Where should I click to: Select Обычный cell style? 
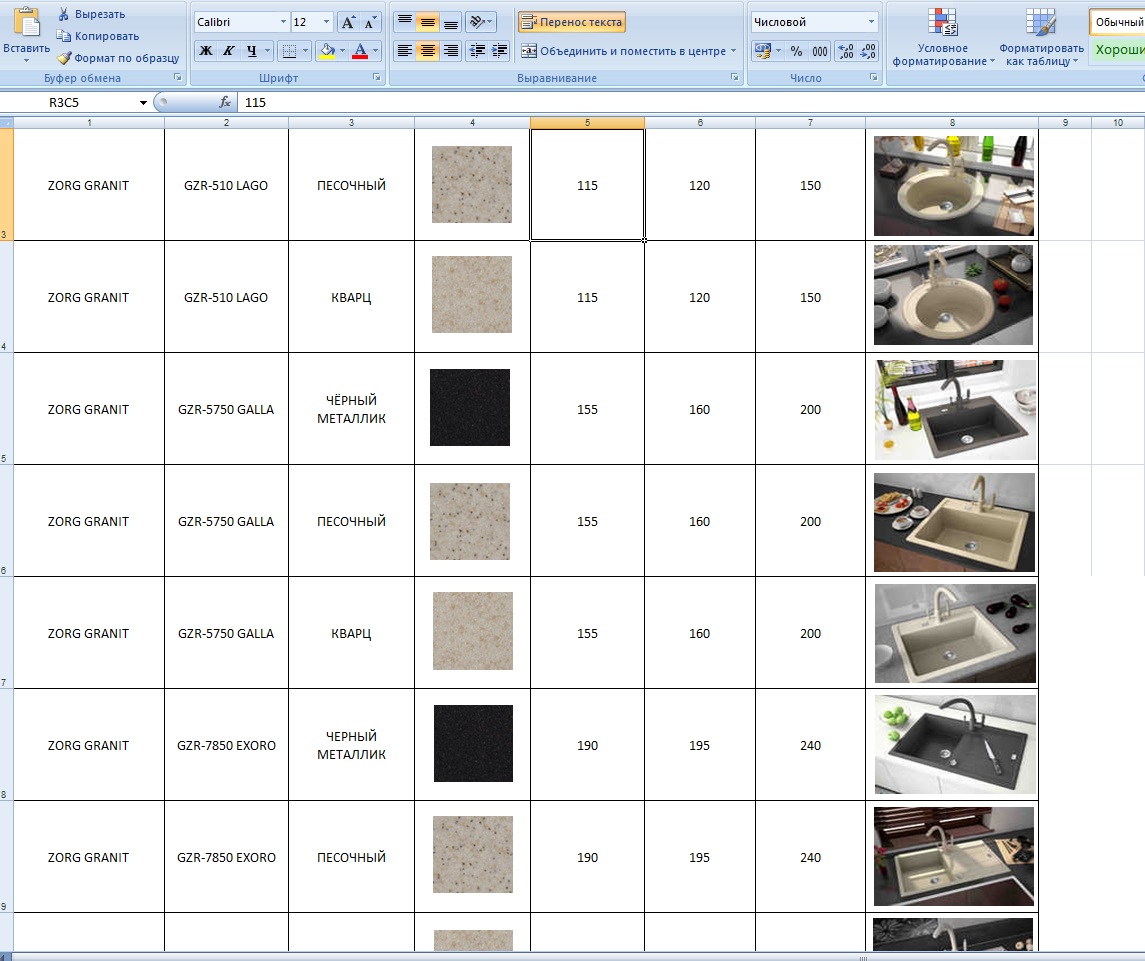(x=1117, y=22)
